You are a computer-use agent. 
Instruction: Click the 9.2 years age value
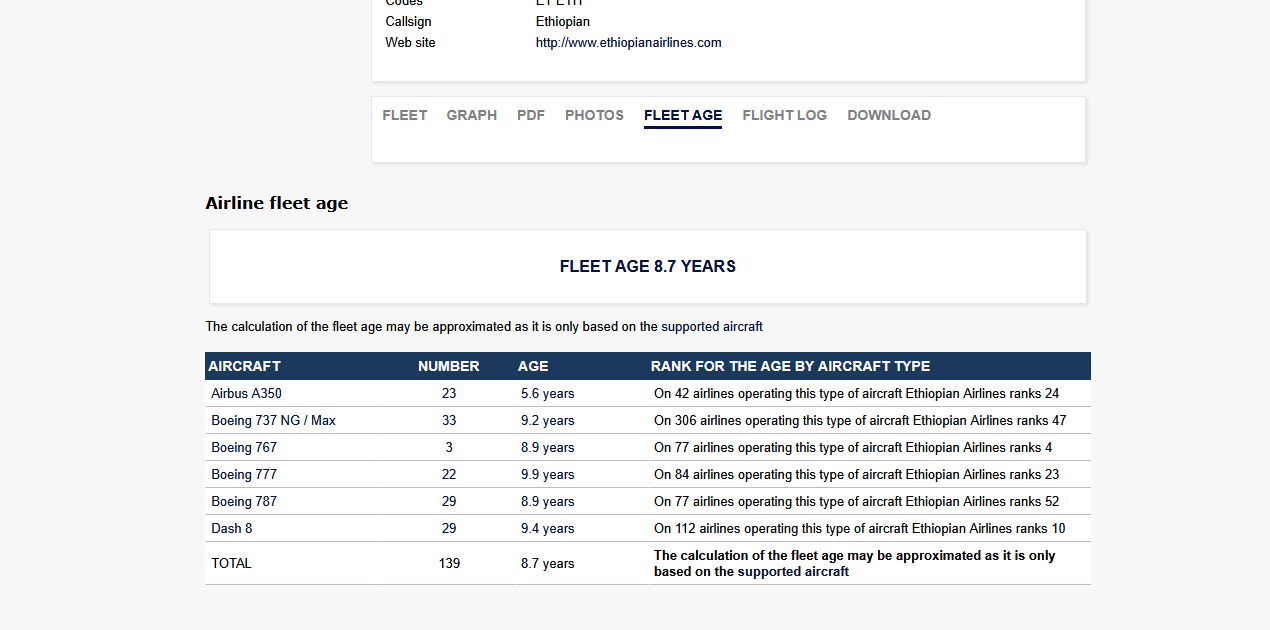pyautogui.click(x=548, y=421)
